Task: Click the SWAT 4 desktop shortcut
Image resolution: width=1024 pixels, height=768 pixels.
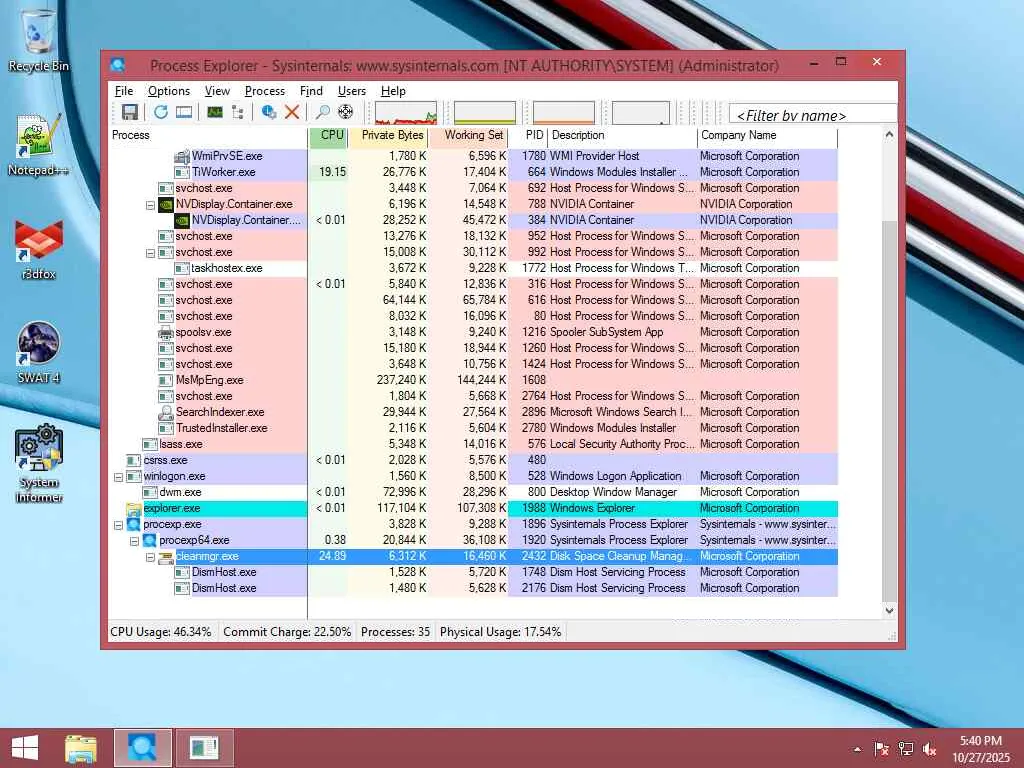Action: point(39,353)
